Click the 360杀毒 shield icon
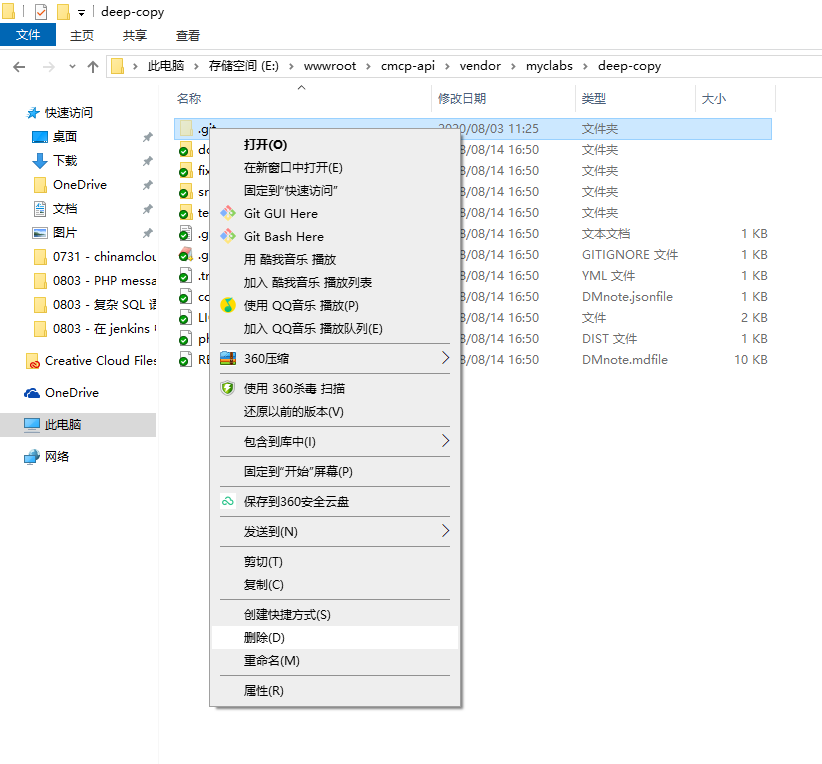 (x=228, y=389)
